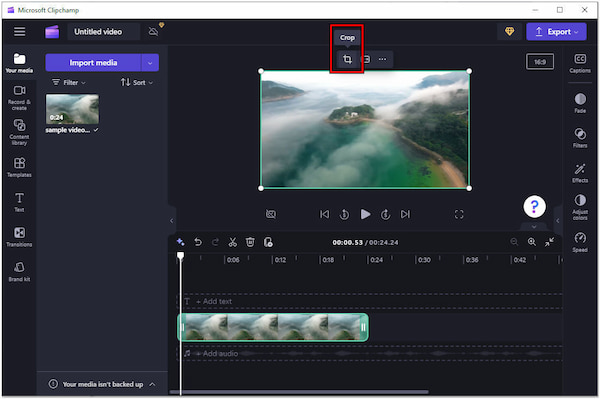Open the Filter dropdown
Viewport: 600px width, 399px height.
(x=68, y=82)
